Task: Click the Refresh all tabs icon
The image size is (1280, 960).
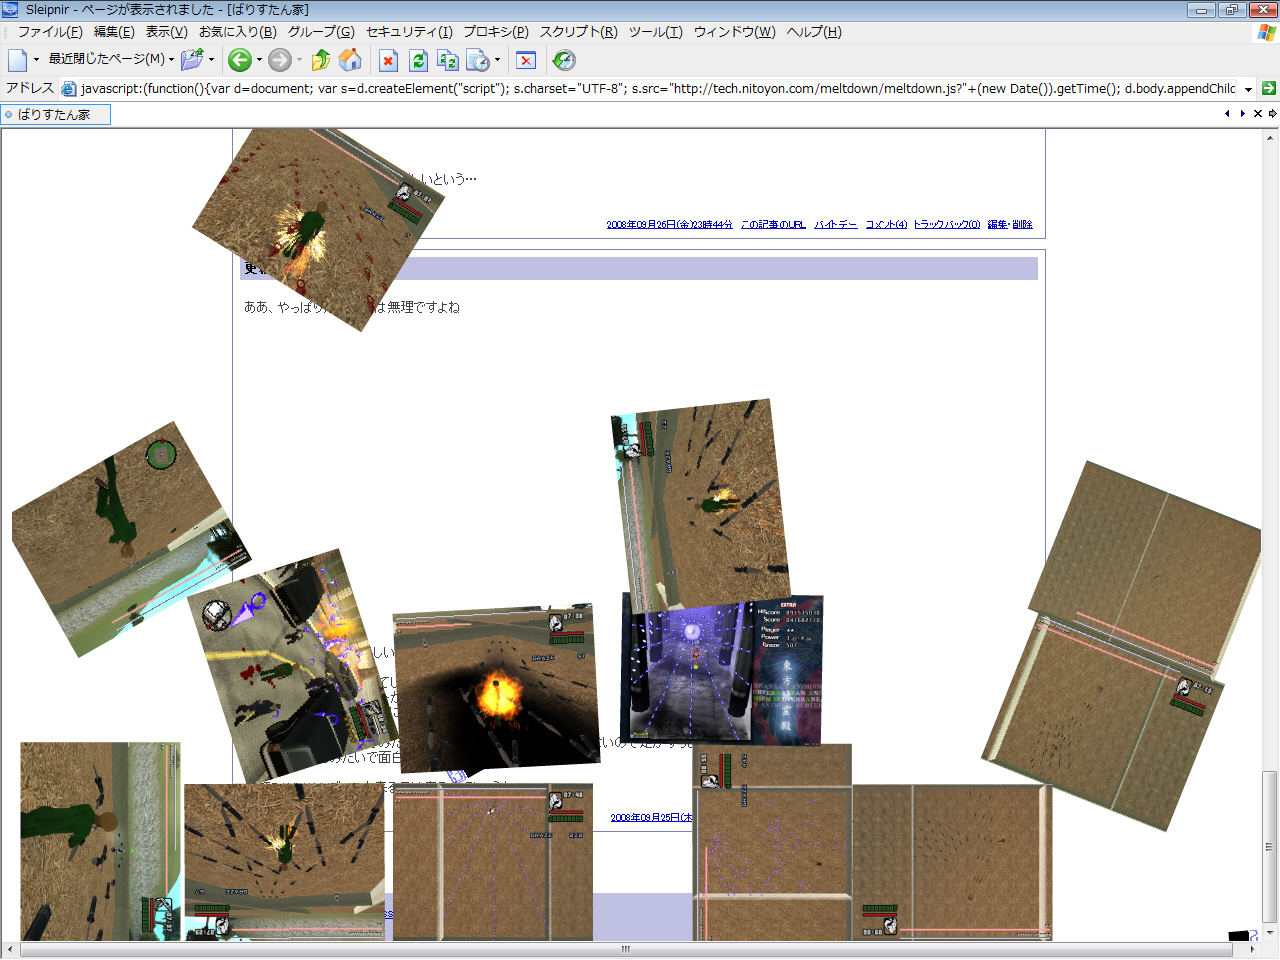Action: click(x=447, y=61)
